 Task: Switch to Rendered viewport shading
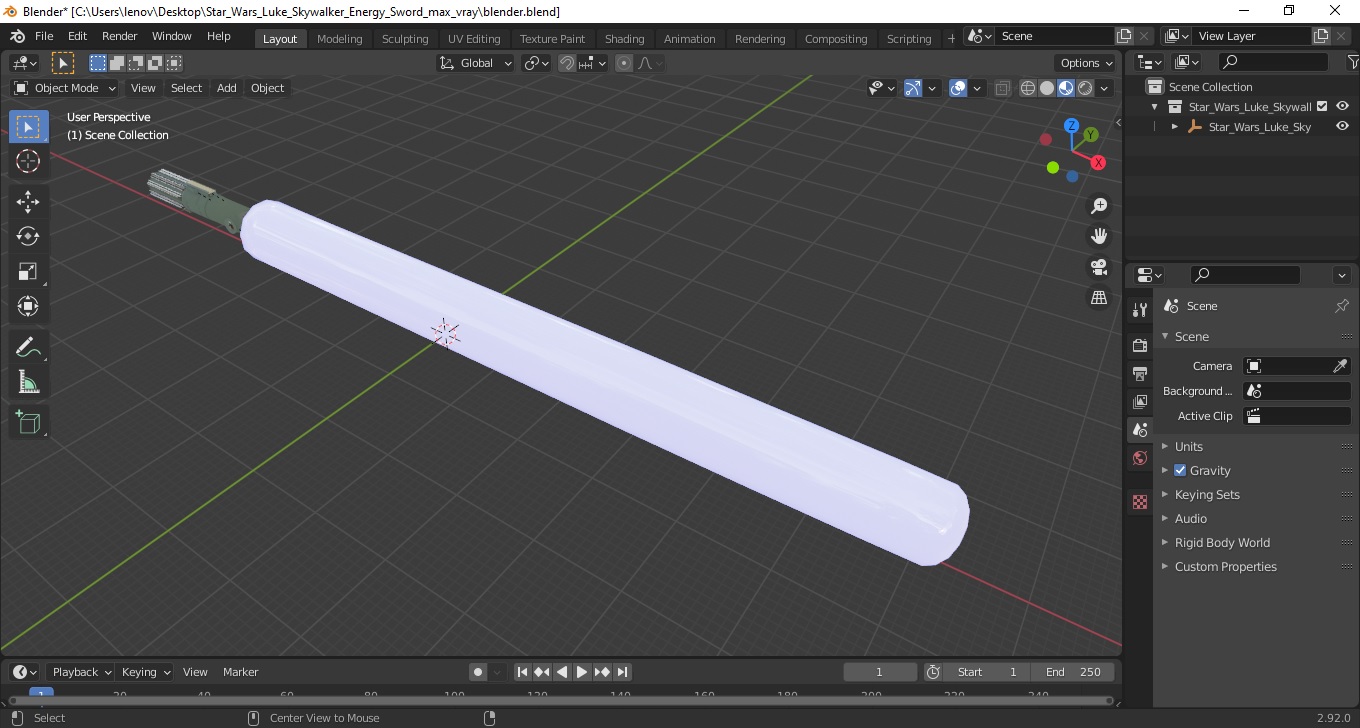point(1085,88)
